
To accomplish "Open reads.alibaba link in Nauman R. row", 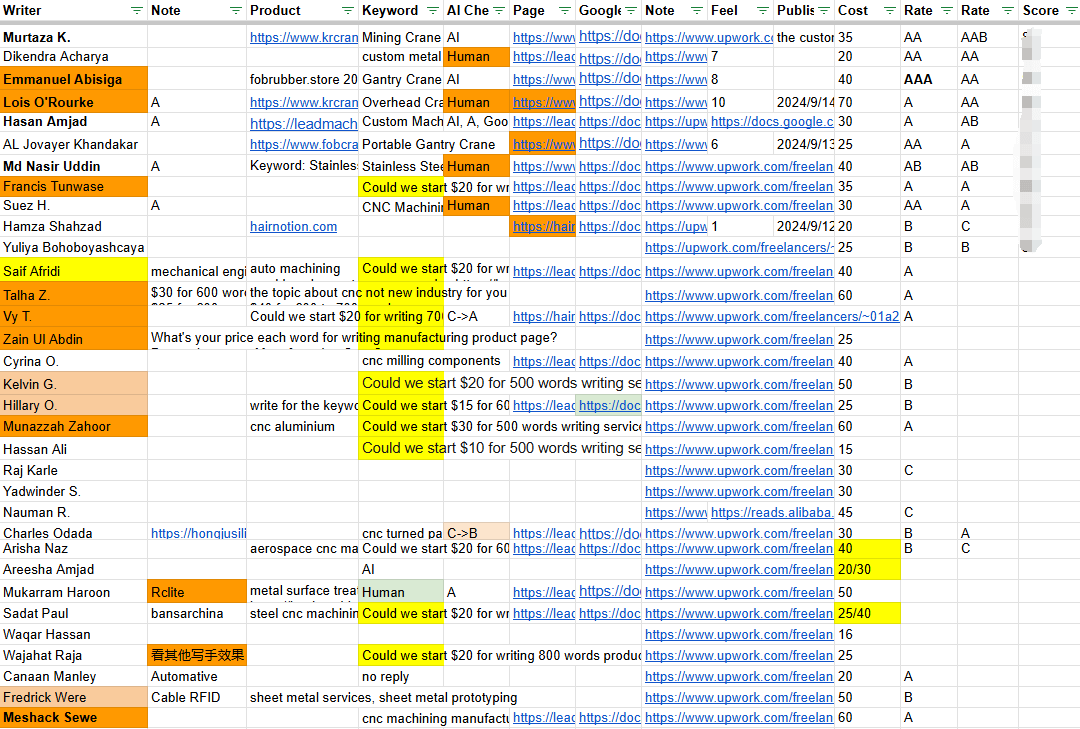I will tap(772, 513).
